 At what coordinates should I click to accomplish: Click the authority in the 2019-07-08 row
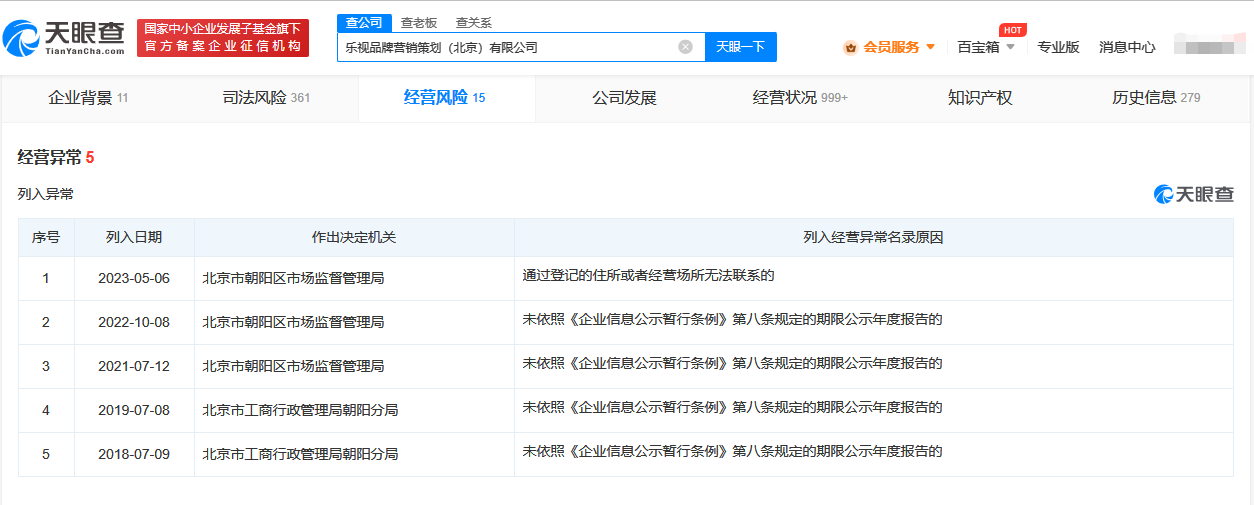(x=300, y=410)
